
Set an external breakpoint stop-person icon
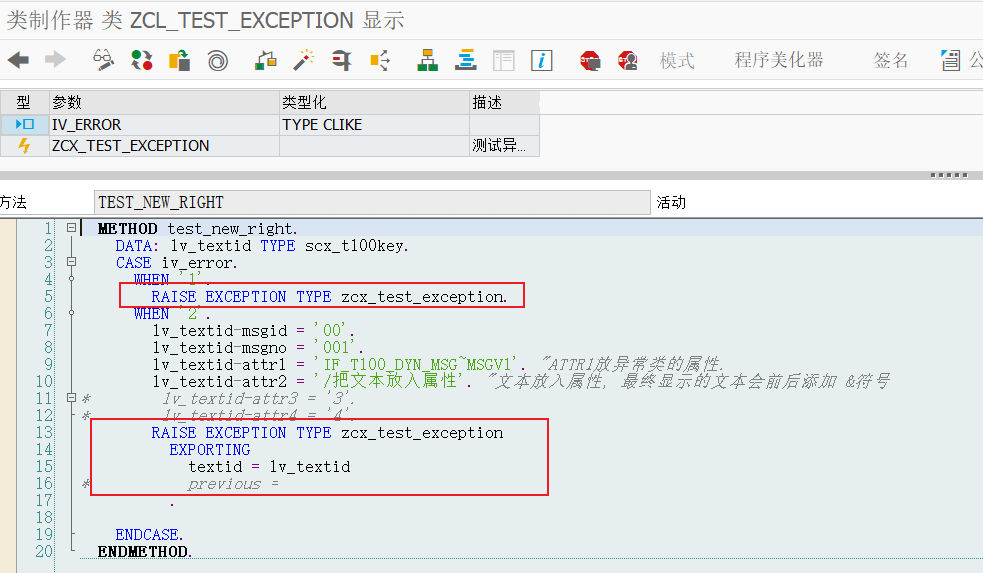pos(628,61)
